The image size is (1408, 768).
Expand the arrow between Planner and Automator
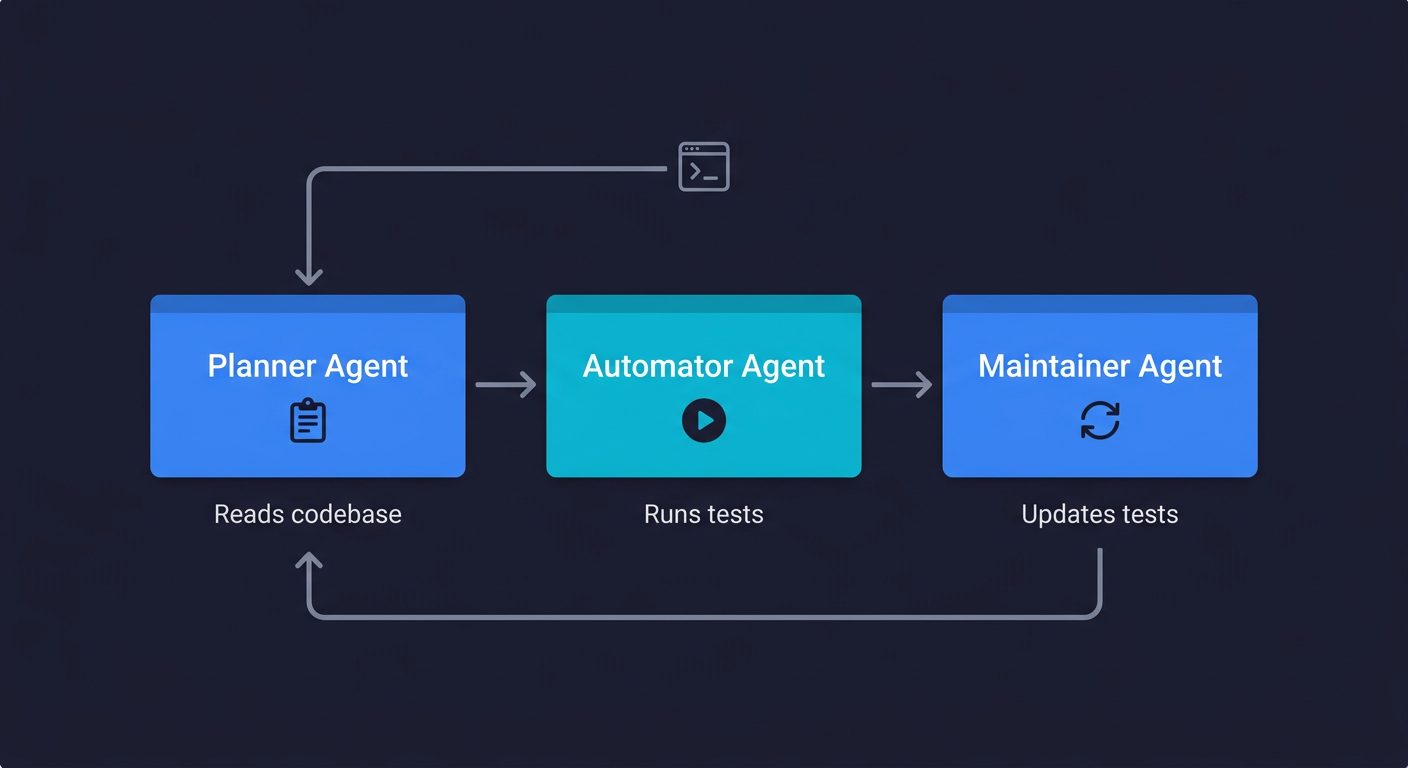(506, 384)
